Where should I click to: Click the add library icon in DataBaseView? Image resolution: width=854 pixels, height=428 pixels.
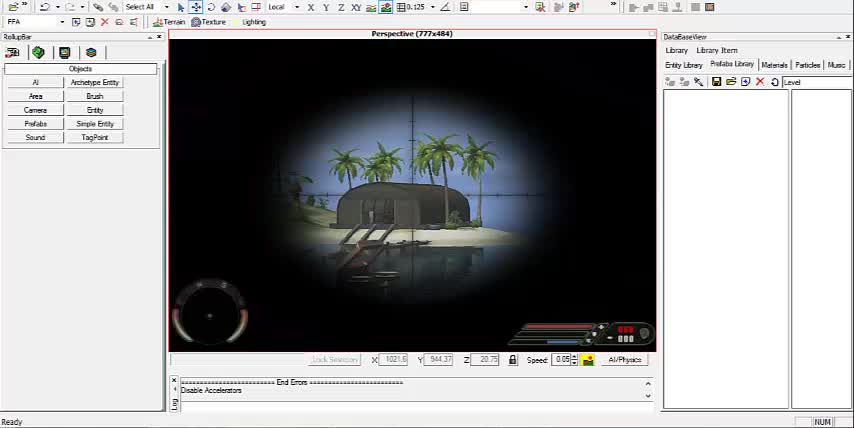pyautogui.click(x=746, y=82)
